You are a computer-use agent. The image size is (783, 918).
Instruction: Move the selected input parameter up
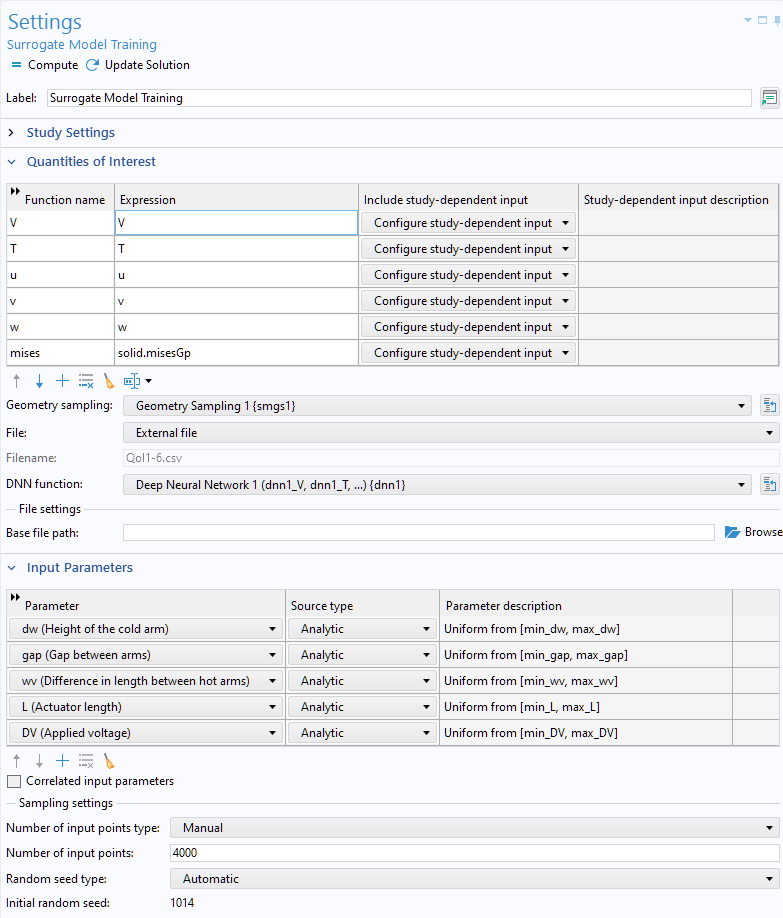pos(16,761)
